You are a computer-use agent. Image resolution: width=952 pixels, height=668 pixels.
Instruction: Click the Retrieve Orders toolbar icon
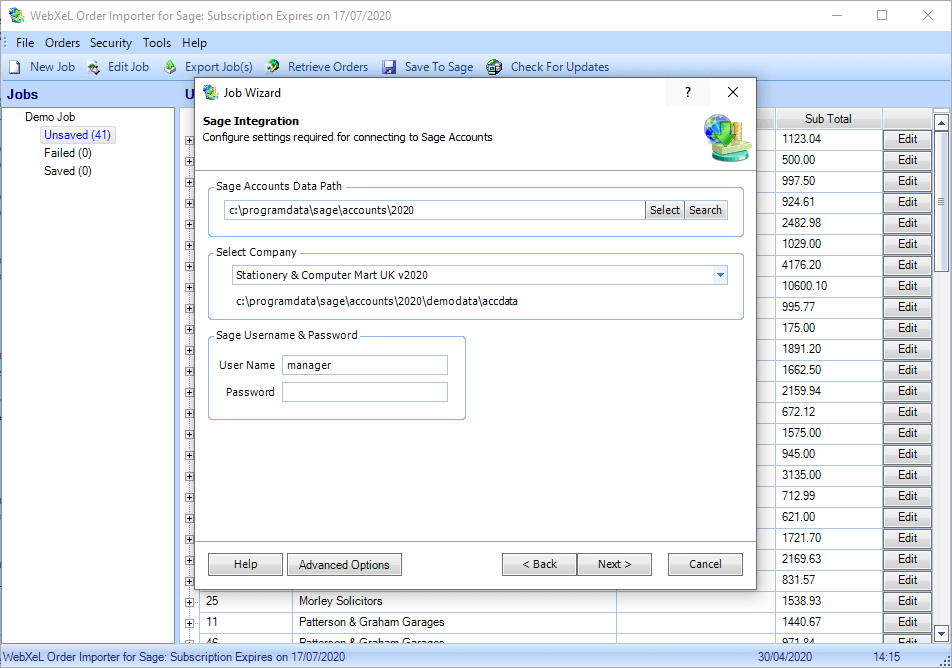(x=273, y=66)
